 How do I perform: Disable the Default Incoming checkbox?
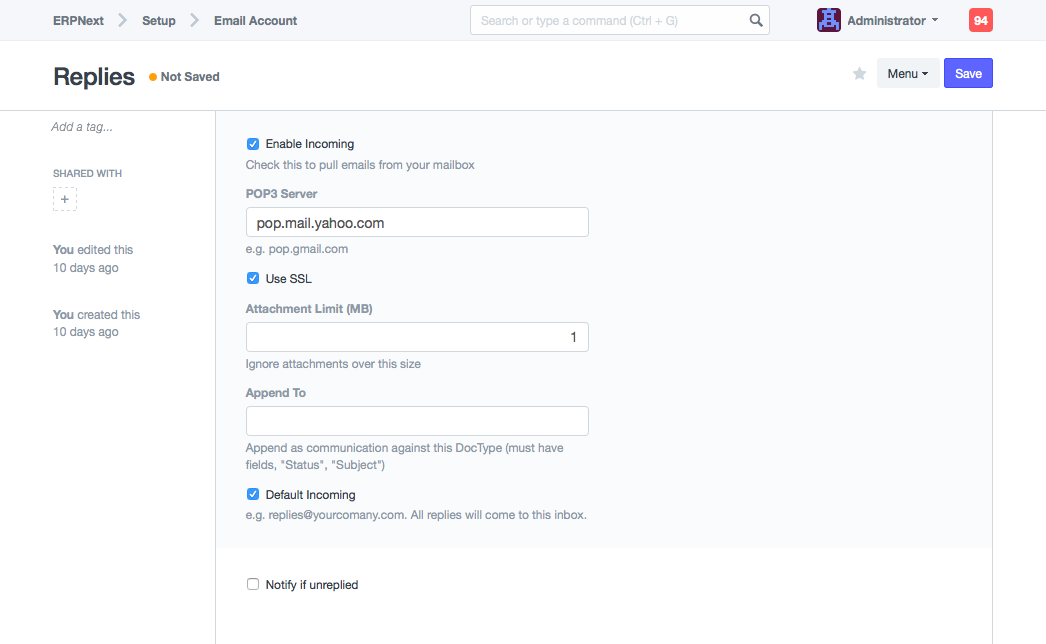(x=253, y=495)
